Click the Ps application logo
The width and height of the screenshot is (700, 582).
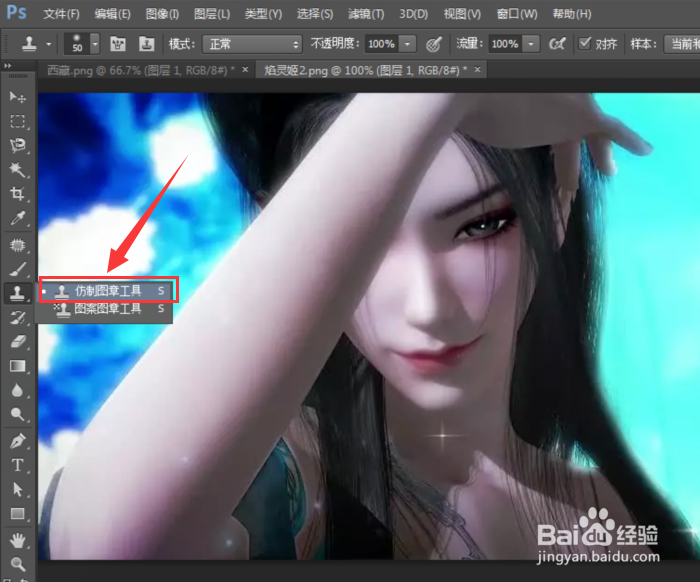tap(17, 12)
